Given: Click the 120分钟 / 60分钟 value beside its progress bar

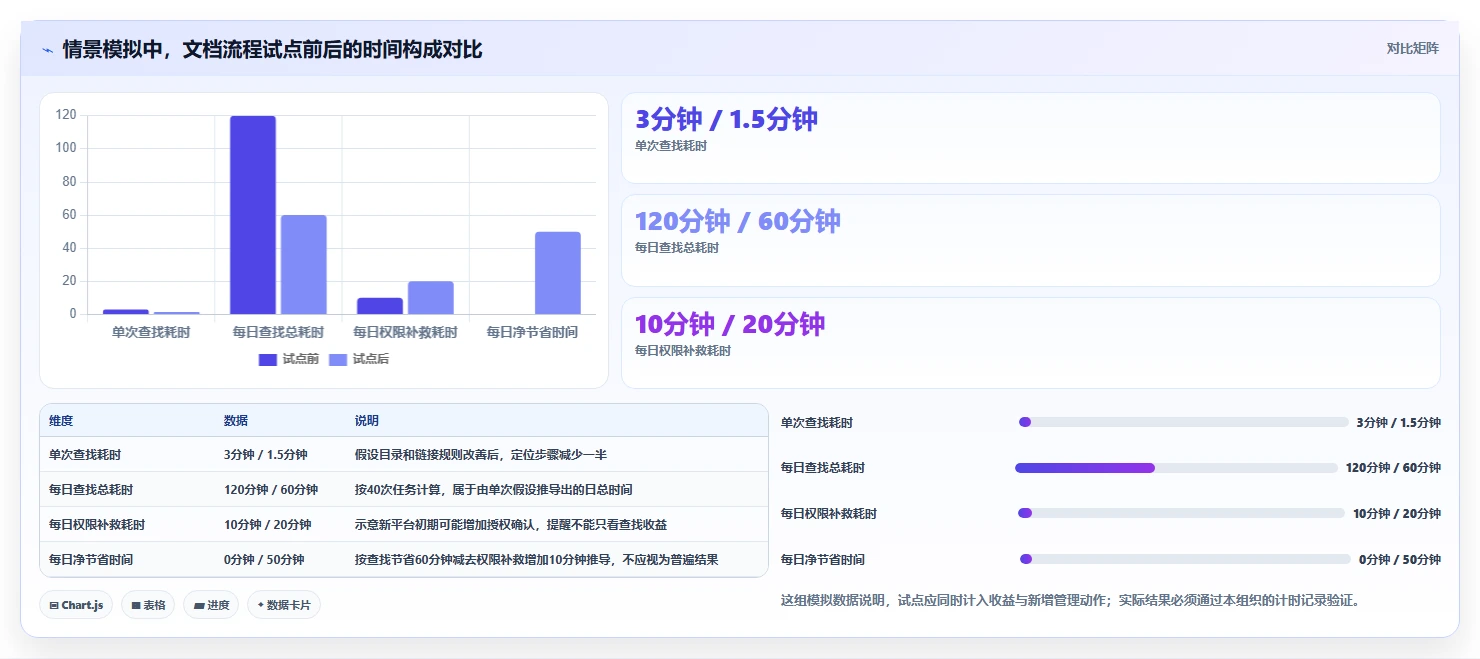Looking at the screenshot, I should coord(1393,468).
